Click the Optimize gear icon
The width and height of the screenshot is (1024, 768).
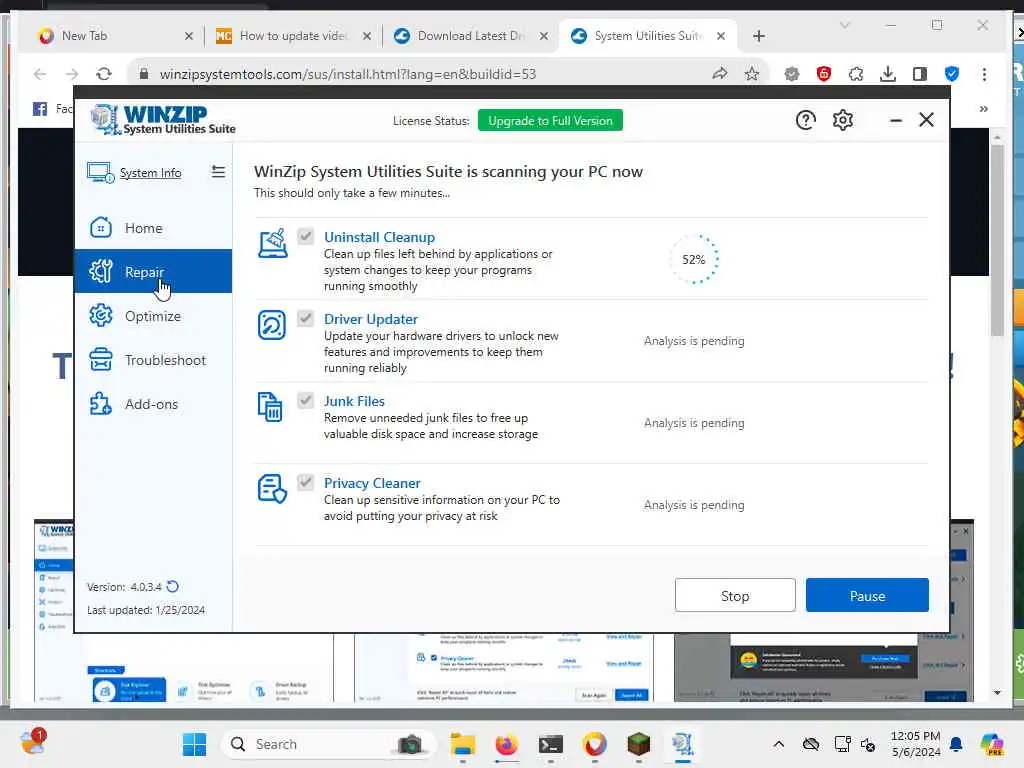coord(101,315)
